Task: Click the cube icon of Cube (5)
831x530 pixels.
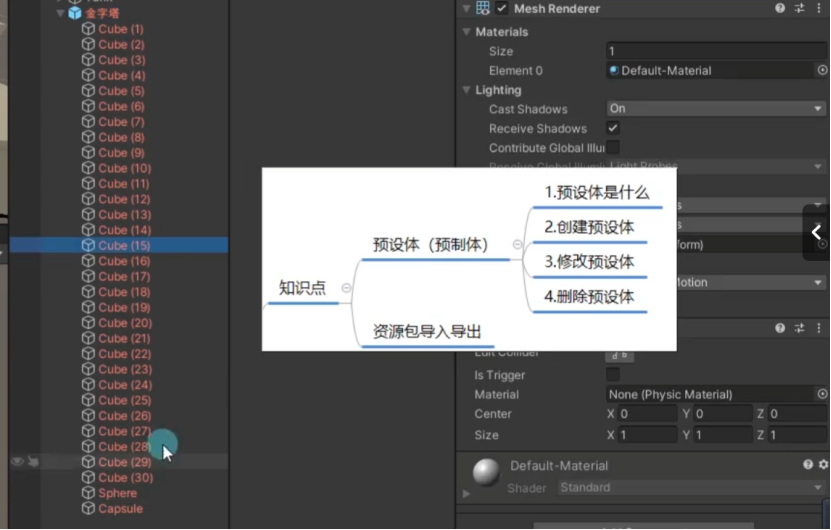Action: (x=88, y=91)
